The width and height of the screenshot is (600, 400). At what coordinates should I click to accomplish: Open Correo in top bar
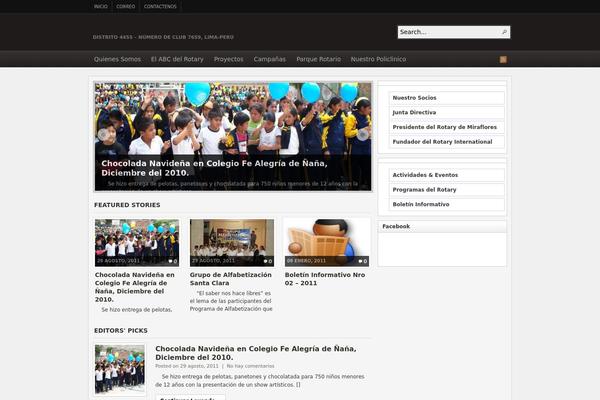click(x=126, y=7)
